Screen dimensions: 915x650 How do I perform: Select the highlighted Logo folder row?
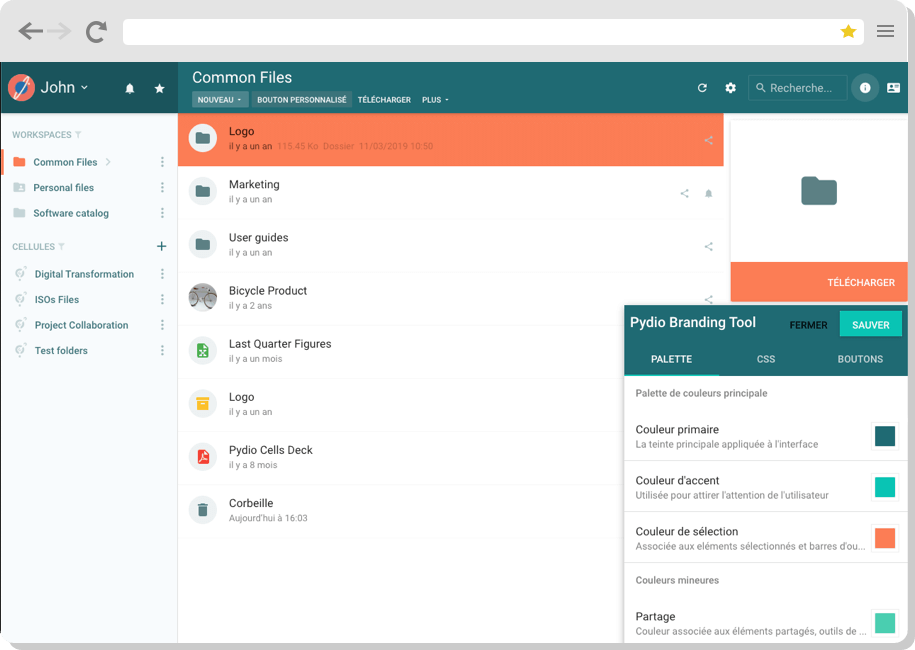[450, 139]
